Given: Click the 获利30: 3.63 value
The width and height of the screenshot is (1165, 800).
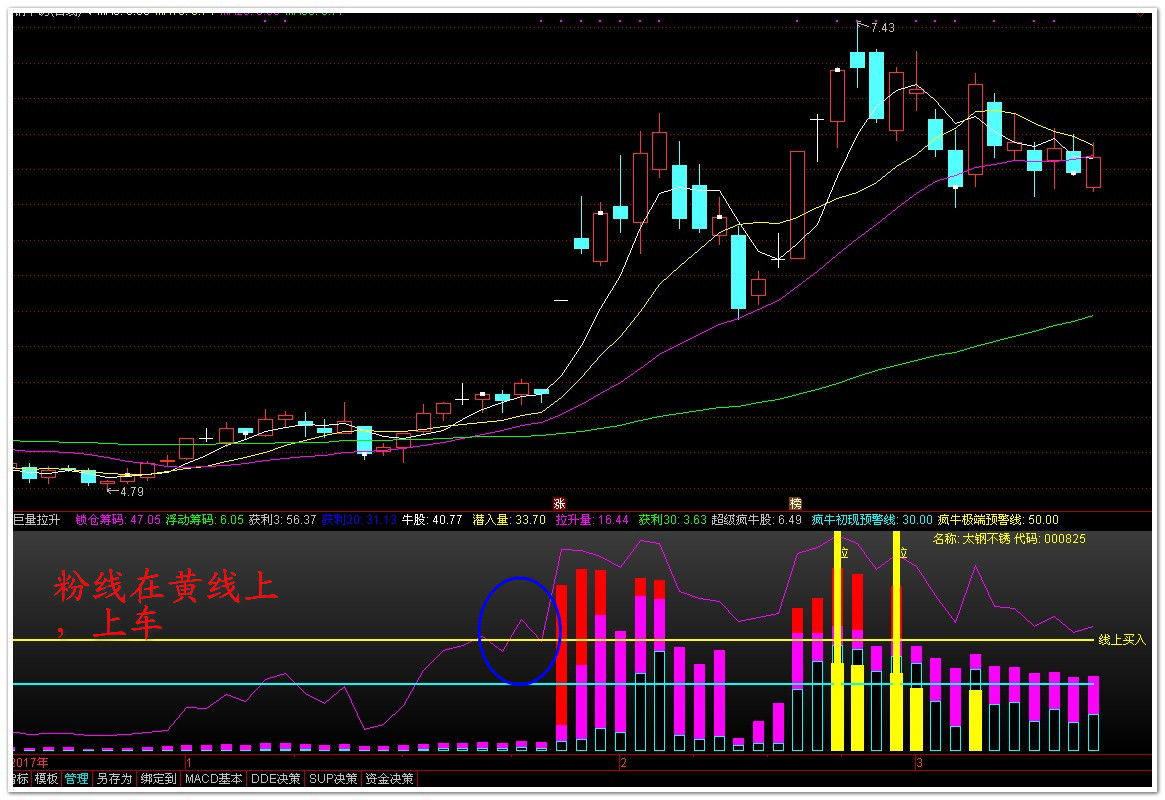Looking at the screenshot, I should (x=672, y=520).
